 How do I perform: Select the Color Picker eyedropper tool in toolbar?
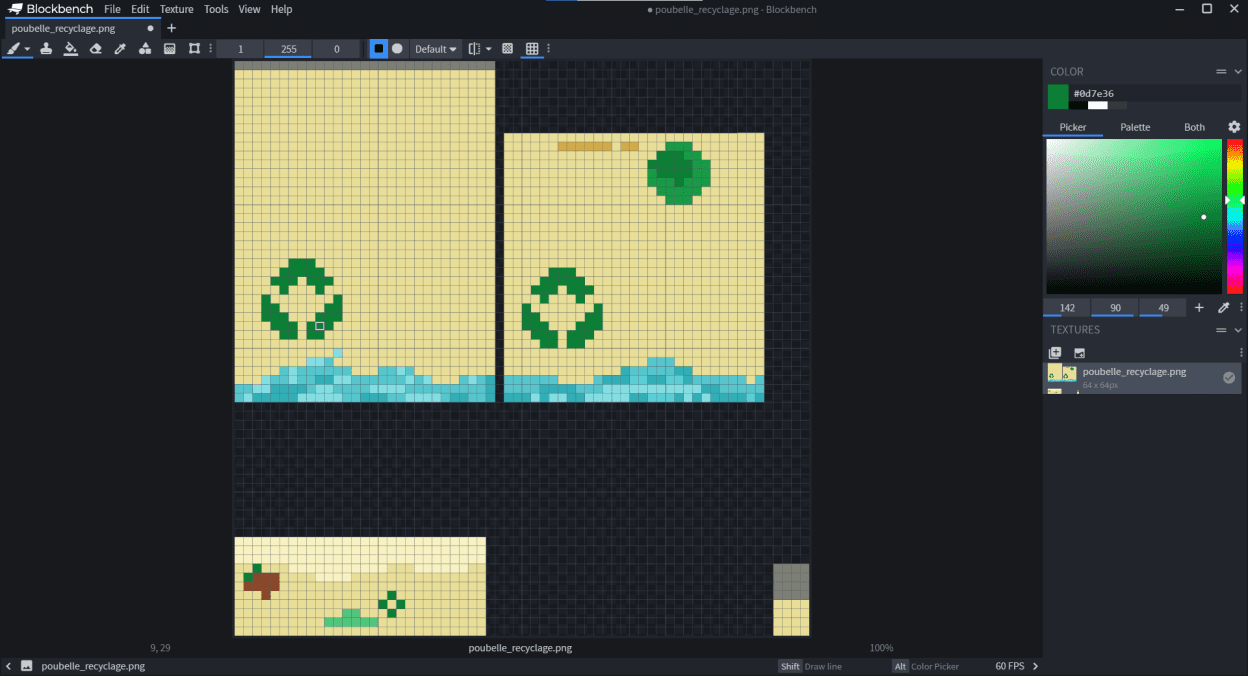(120, 48)
